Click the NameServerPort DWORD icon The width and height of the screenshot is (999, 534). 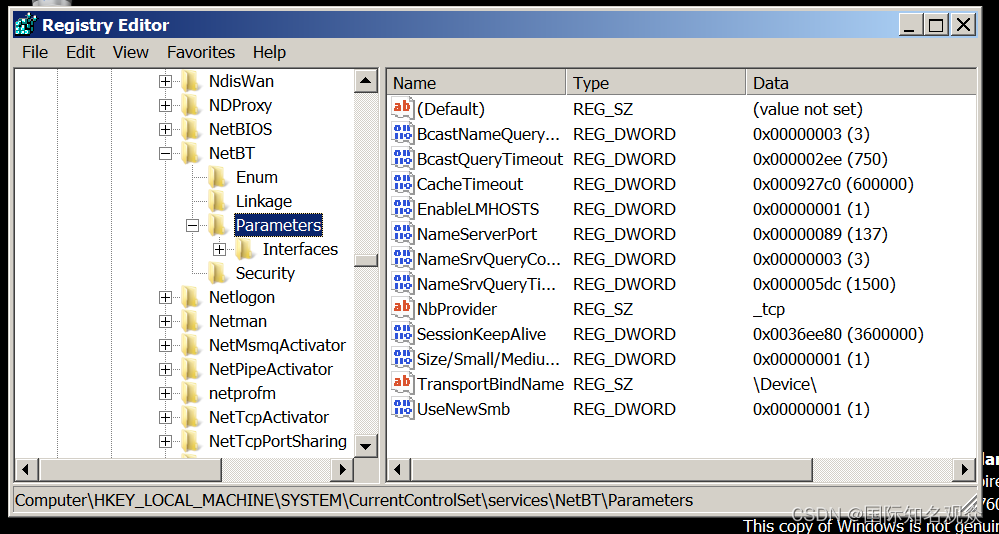tap(402, 234)
